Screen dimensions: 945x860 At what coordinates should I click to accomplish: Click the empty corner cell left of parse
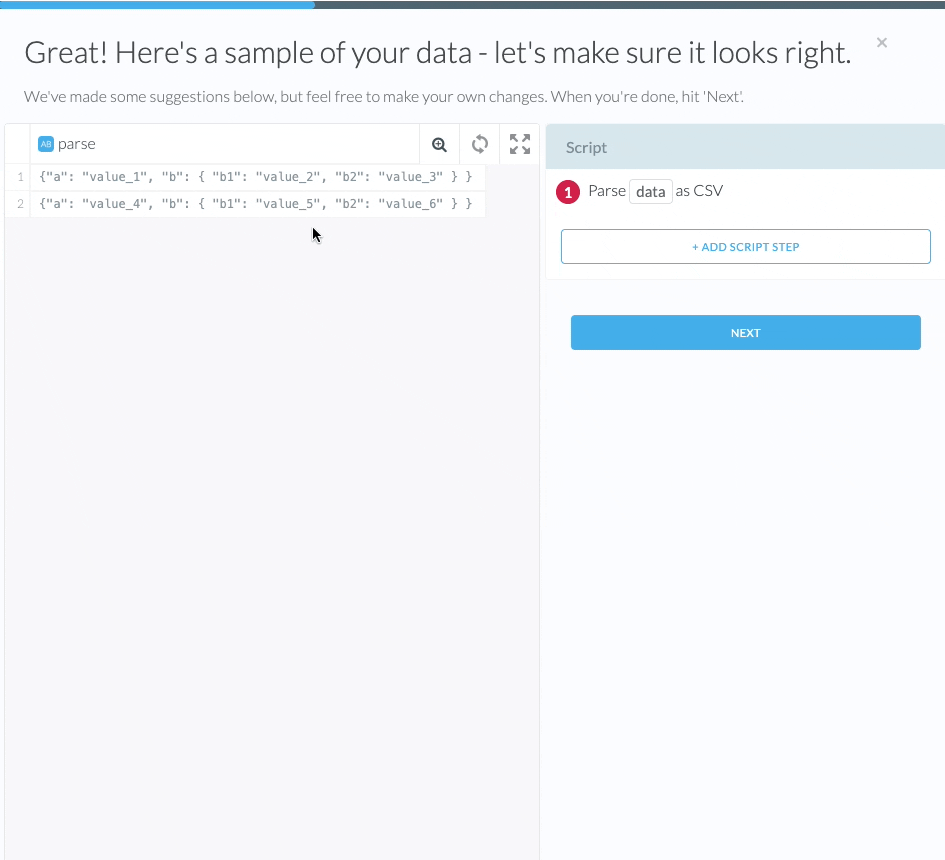pos(17,144)
